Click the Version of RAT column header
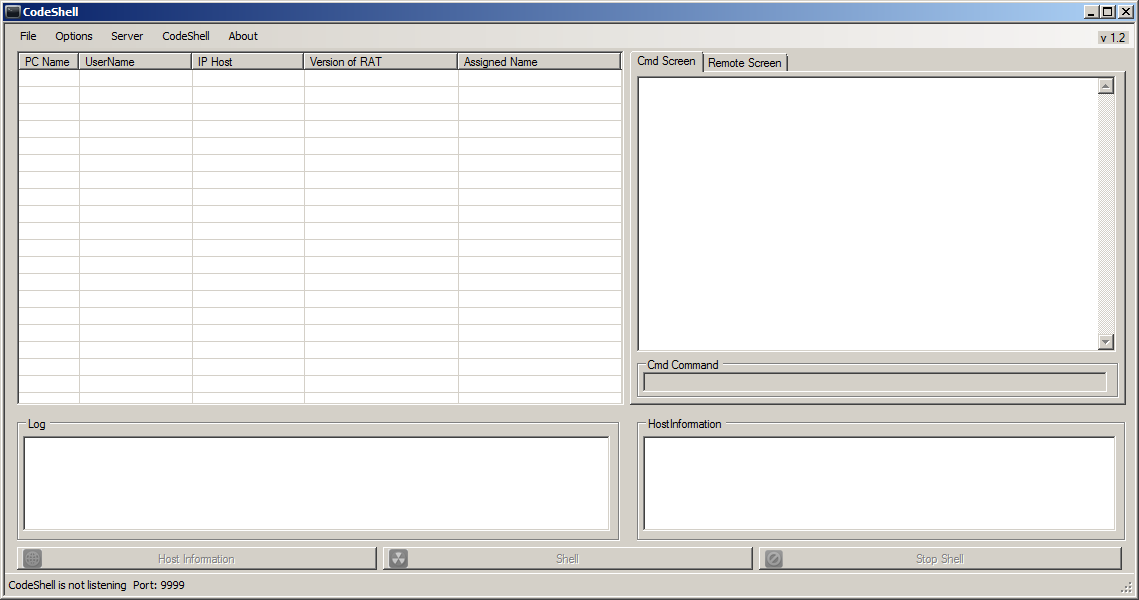This screenshot has height=600, width=1139. (x=380, y=62)
